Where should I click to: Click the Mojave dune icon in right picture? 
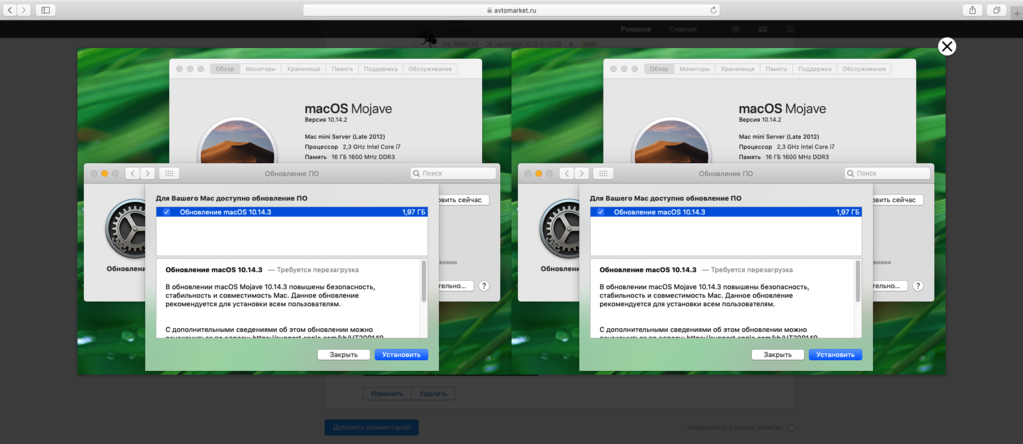point(671,141)
